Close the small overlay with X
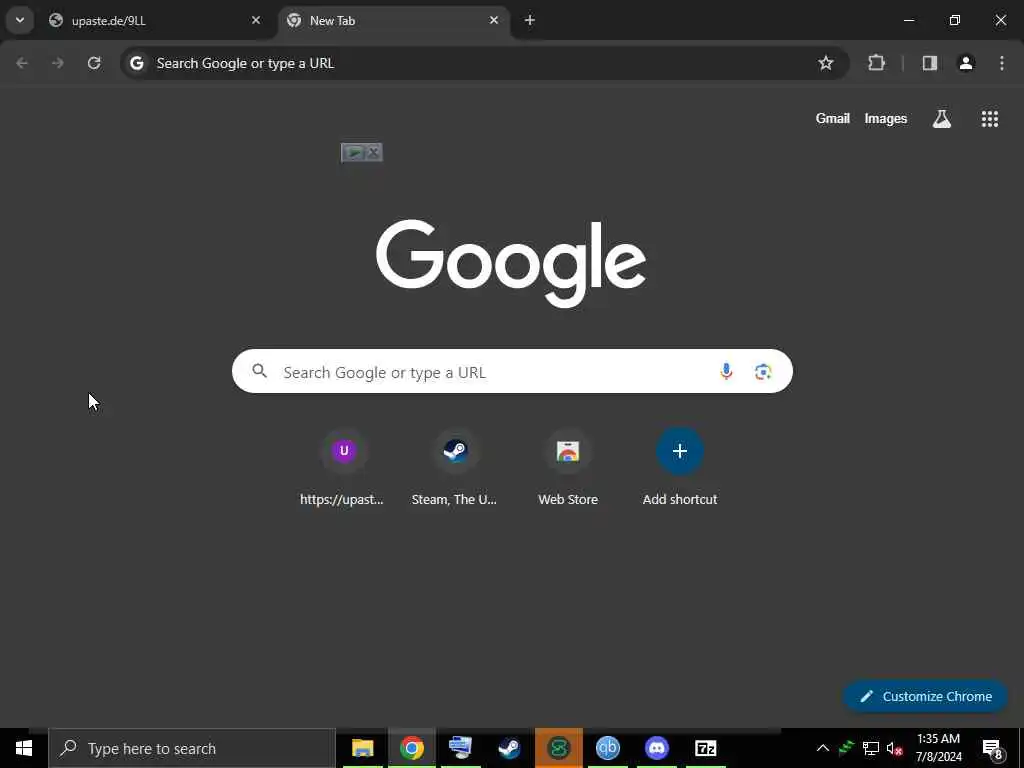 (x=373, y=153)
